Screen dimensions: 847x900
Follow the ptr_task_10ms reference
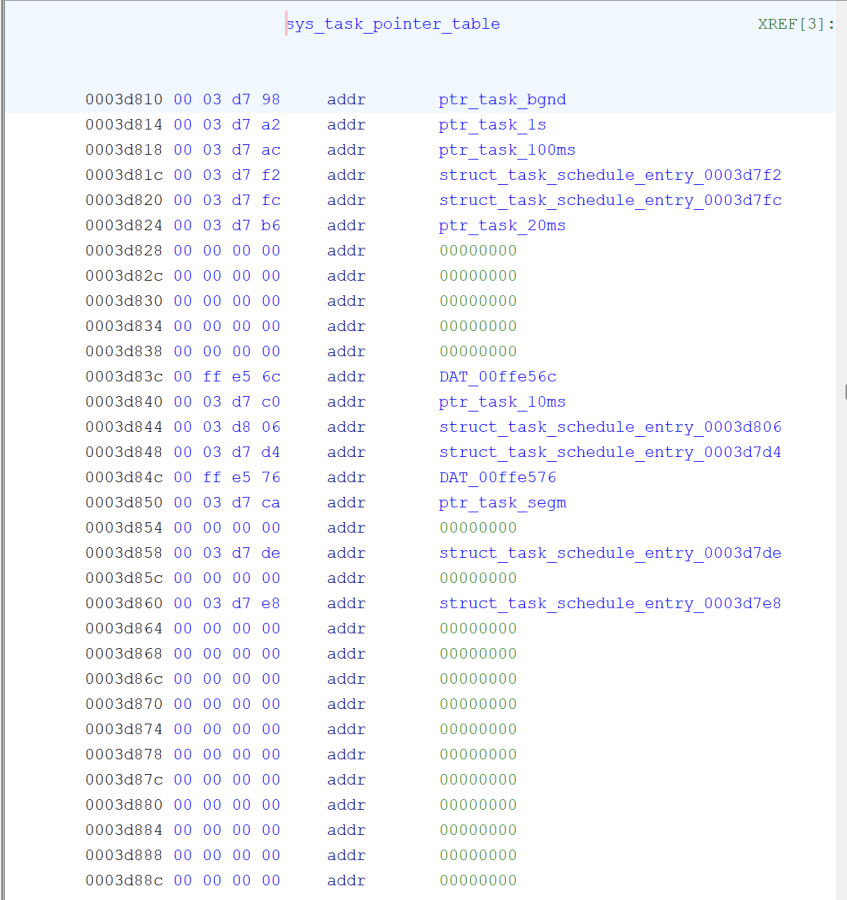point(502,402)
